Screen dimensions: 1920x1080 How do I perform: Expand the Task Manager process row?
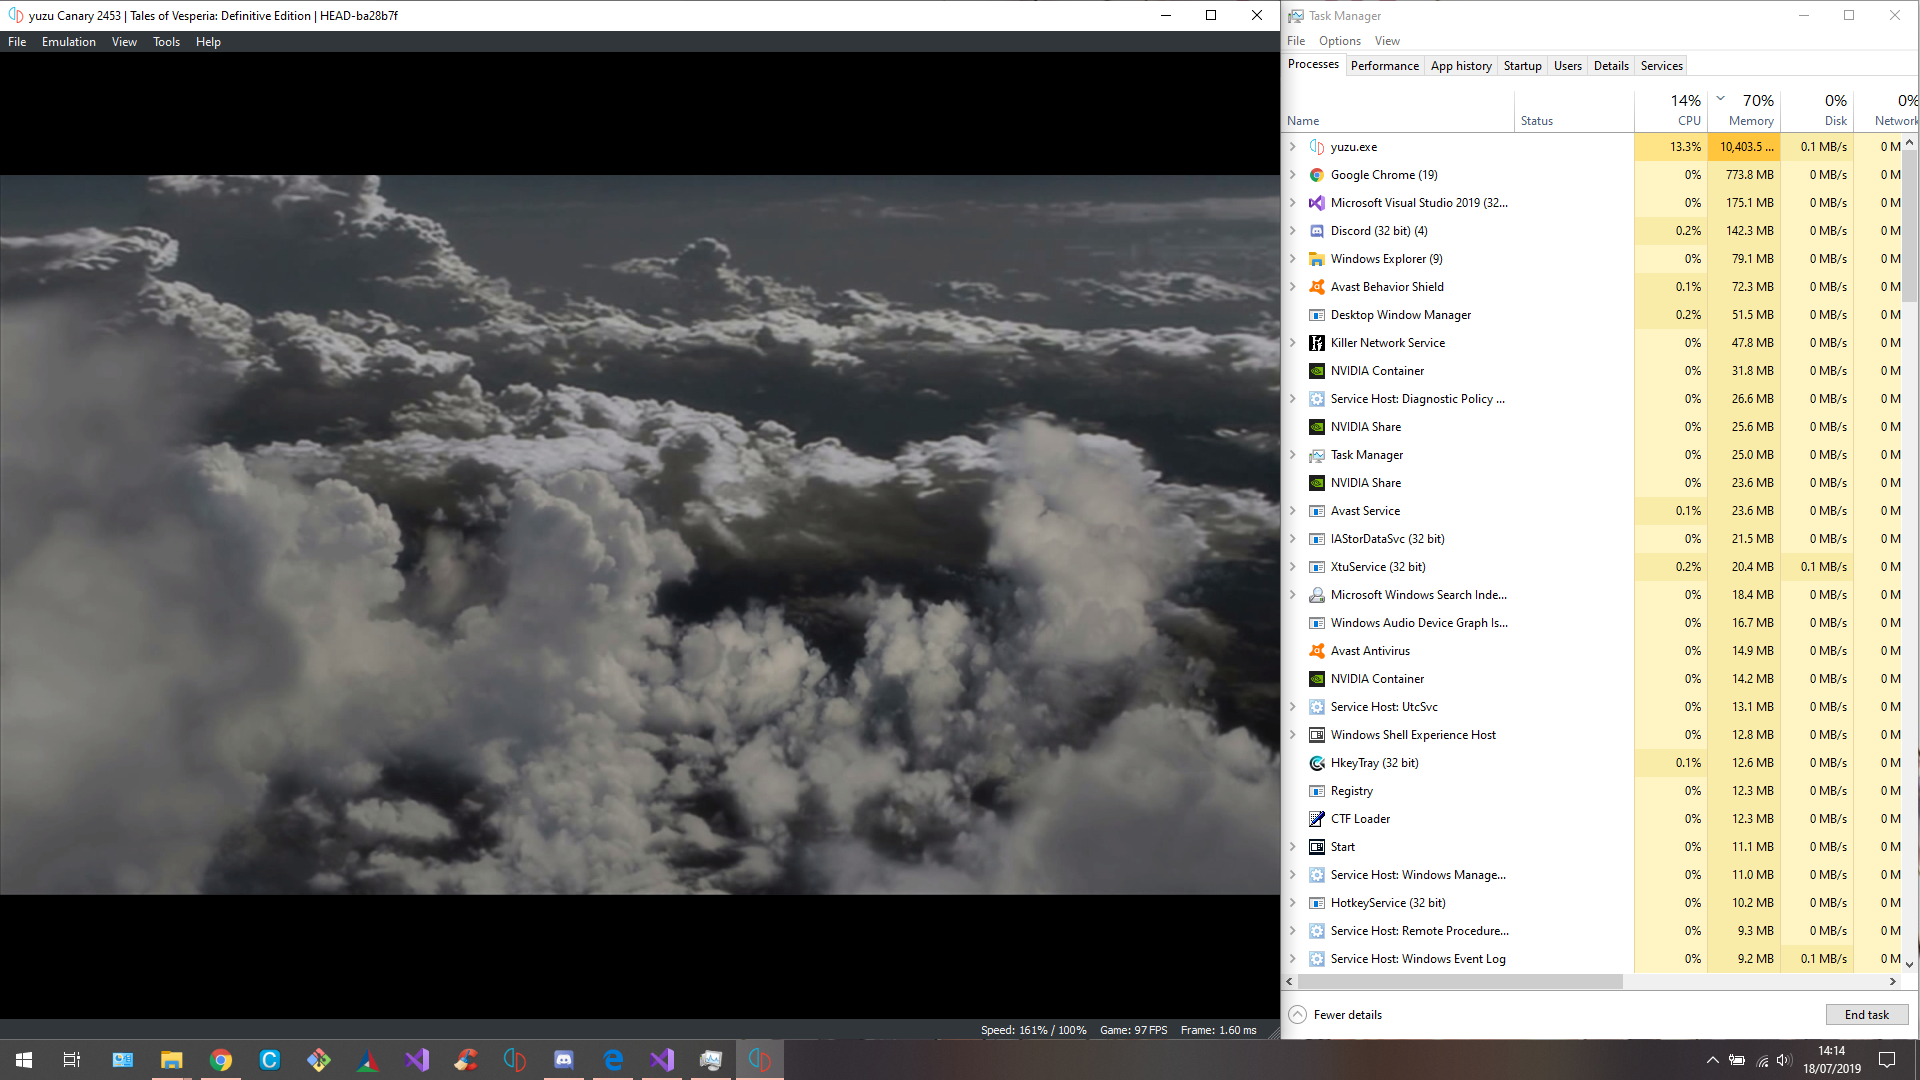(x=1293, y=455)
